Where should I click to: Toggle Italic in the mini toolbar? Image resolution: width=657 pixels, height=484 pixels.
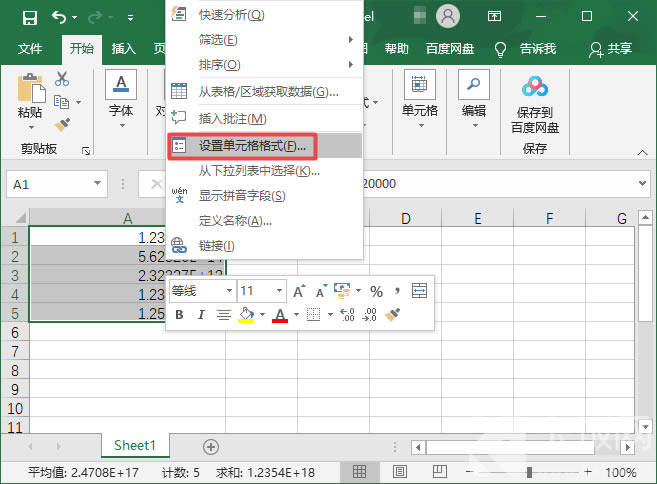(x=201, y=314)
